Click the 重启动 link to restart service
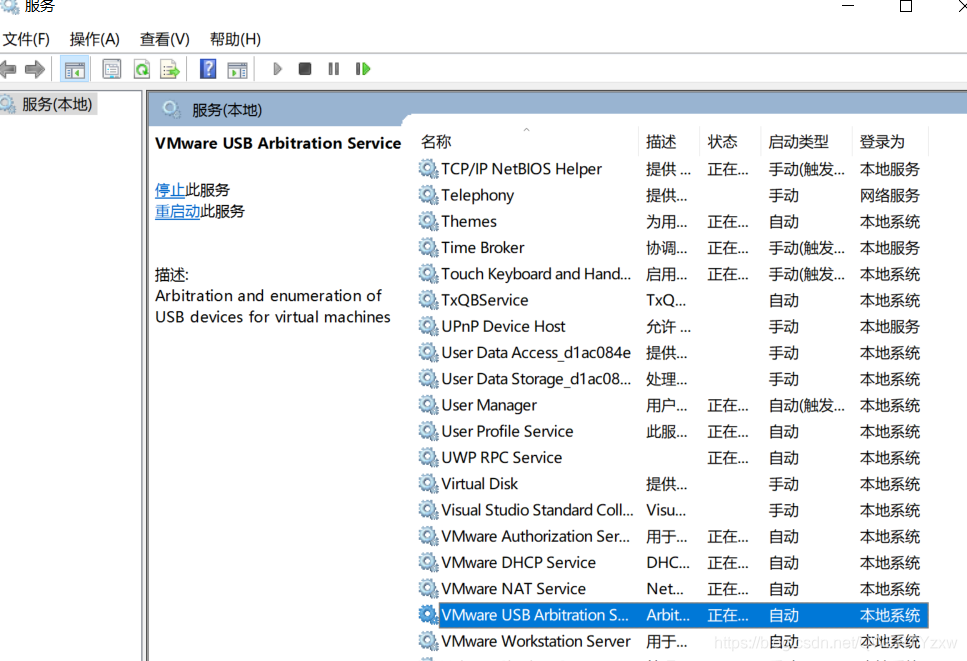 (x=177, y=211)
